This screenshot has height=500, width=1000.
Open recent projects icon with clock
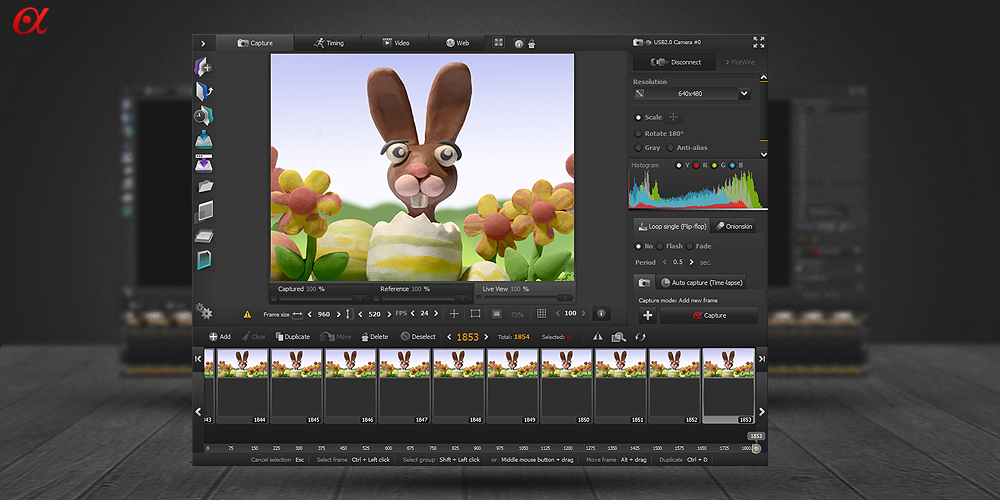coord(203,115)
